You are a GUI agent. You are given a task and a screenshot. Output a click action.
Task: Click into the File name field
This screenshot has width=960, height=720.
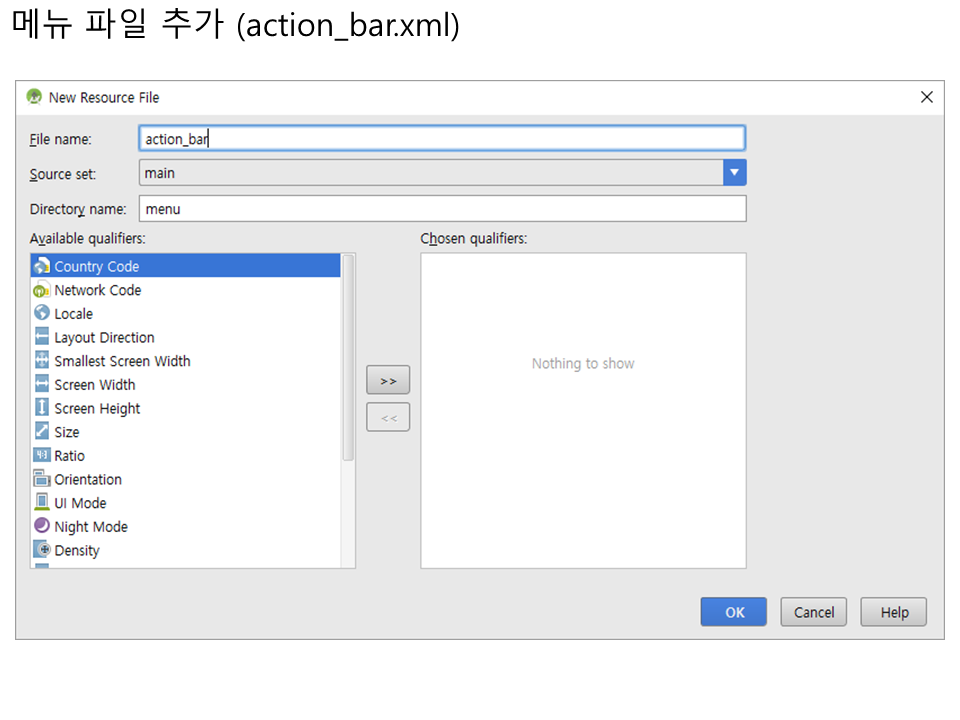(x=442, y=138)
